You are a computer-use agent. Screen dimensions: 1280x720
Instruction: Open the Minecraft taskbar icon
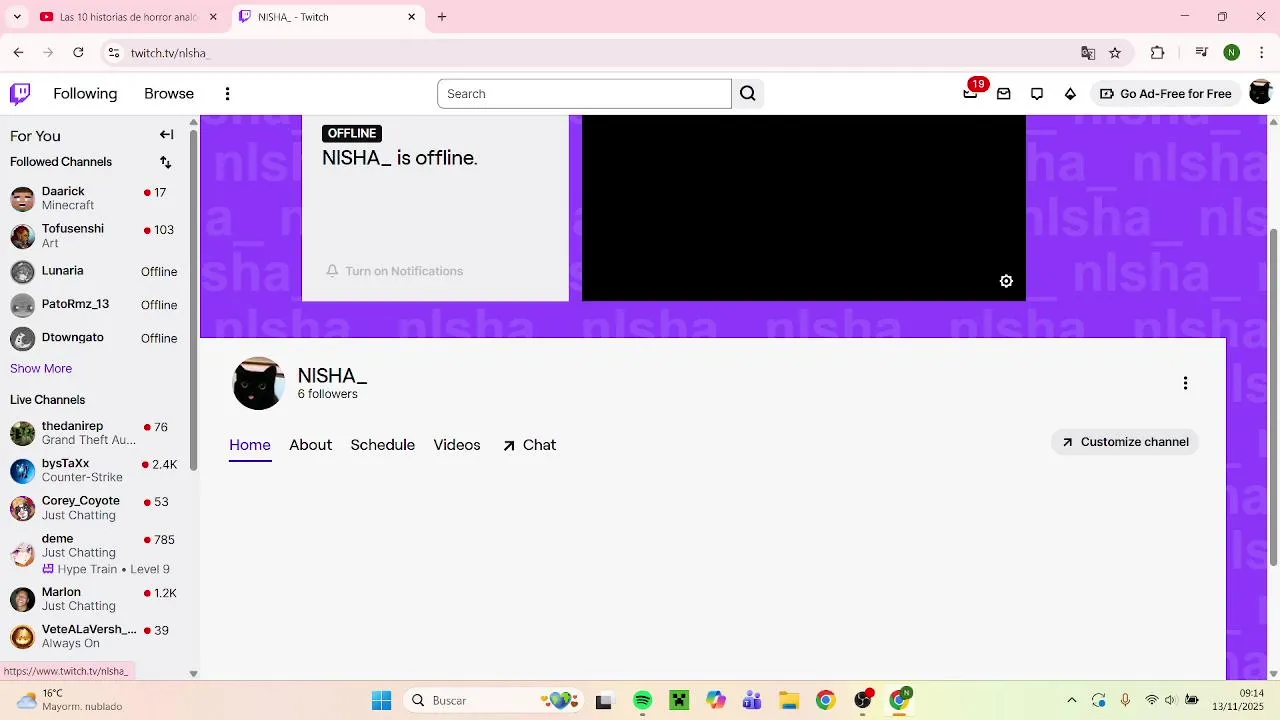[680, 700]
